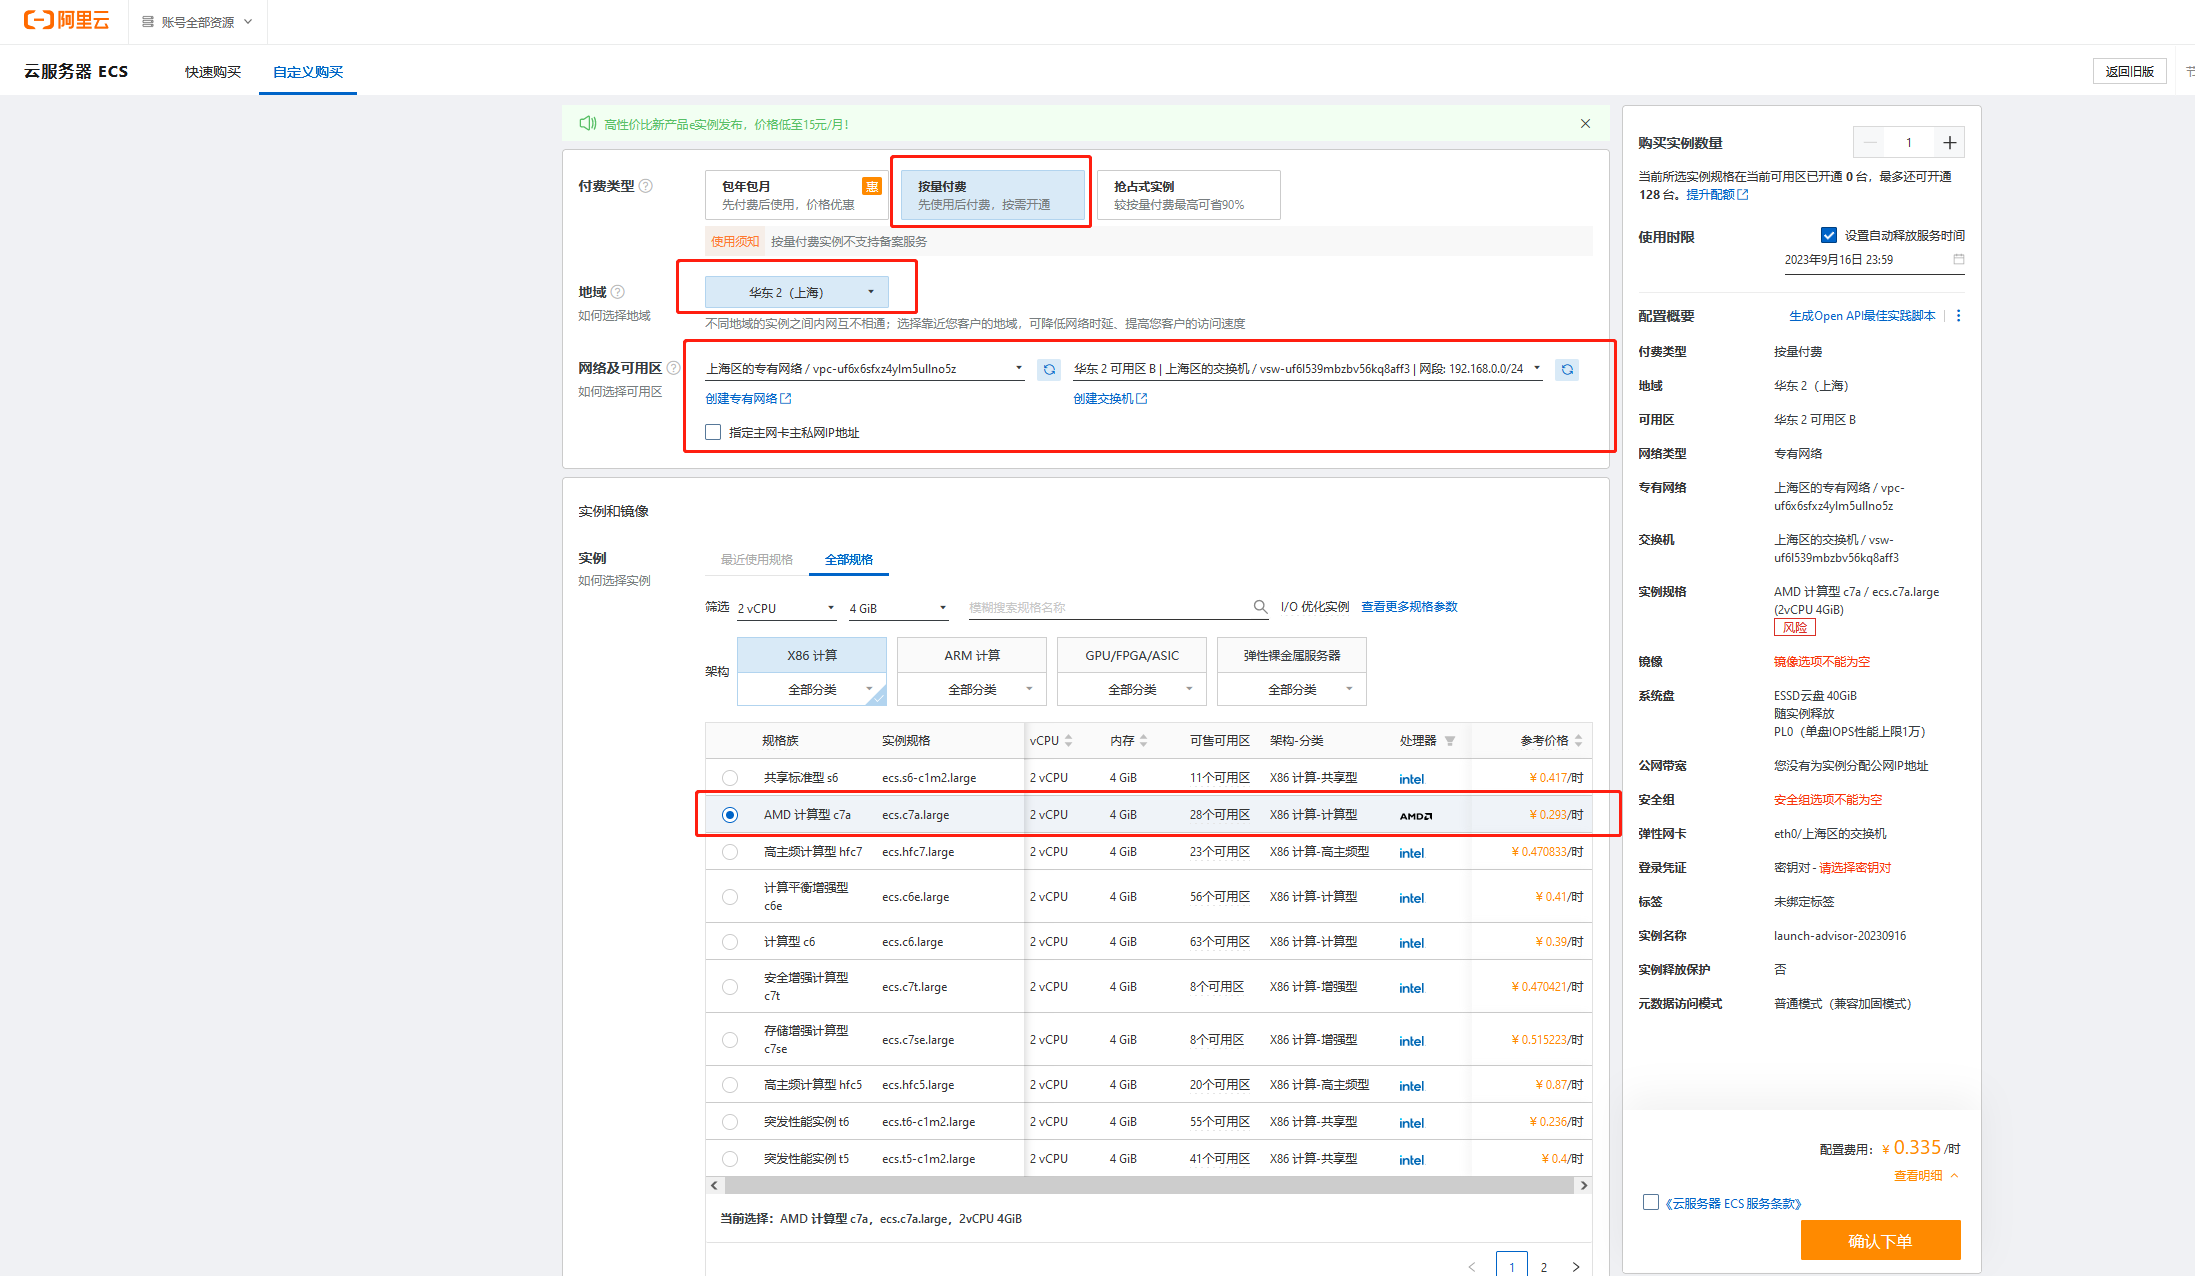The width and height of the screenshot is (2195, 1276).
Task: Click the processor column filter icon
Action: coord(1450,741)
